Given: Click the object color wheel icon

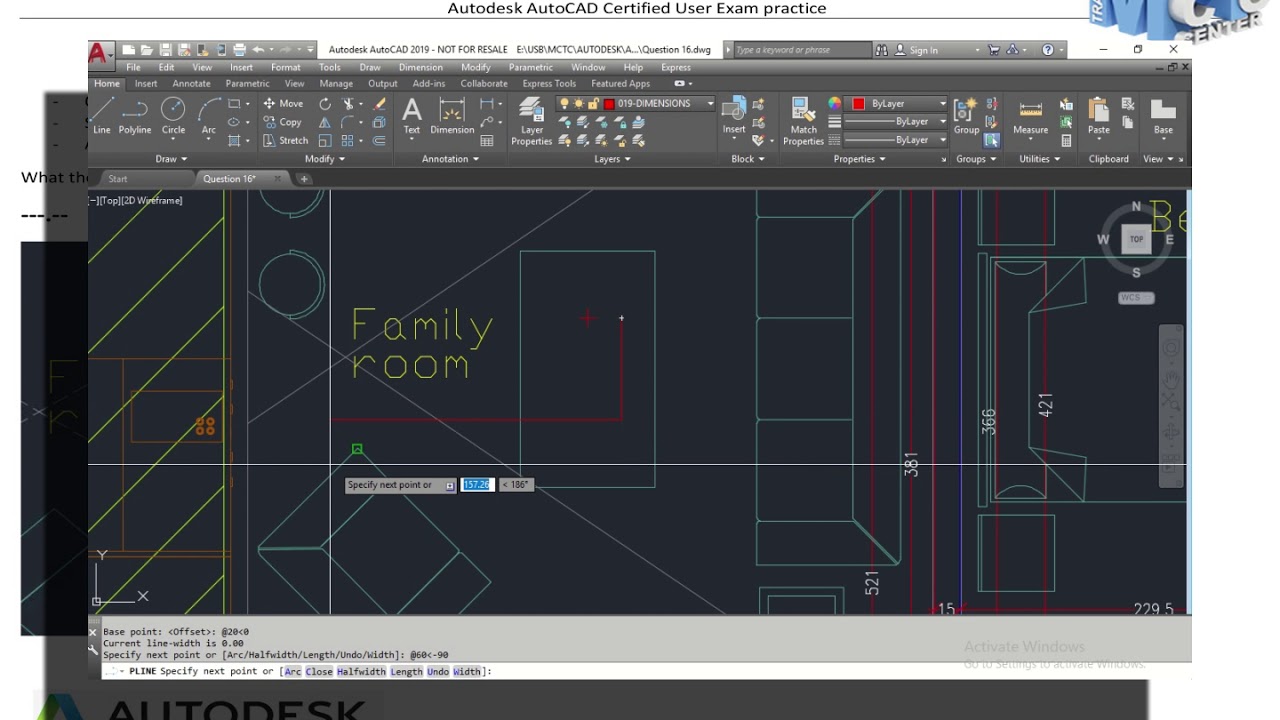Looking at the screenshot, I should point(835,104).
